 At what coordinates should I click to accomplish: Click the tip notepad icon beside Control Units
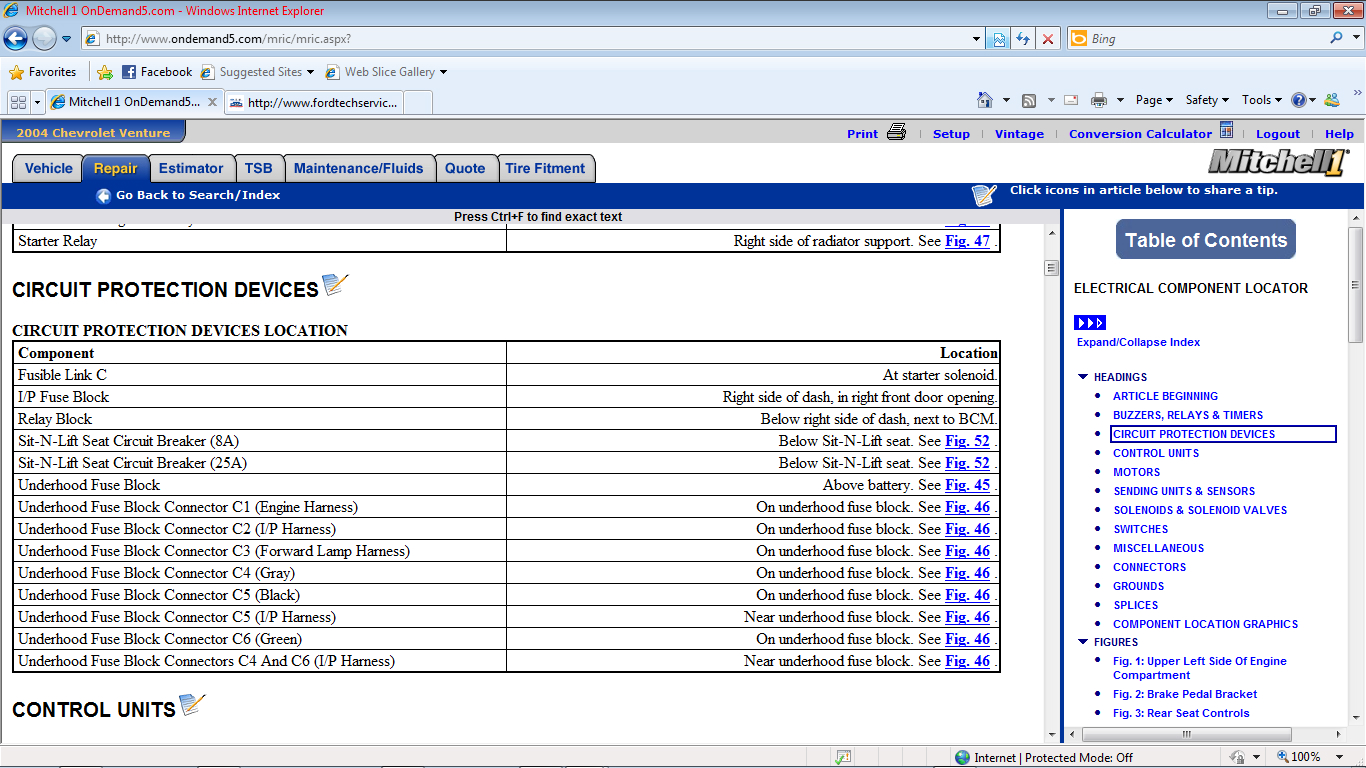pyautogui.click(x=192, y=705)
